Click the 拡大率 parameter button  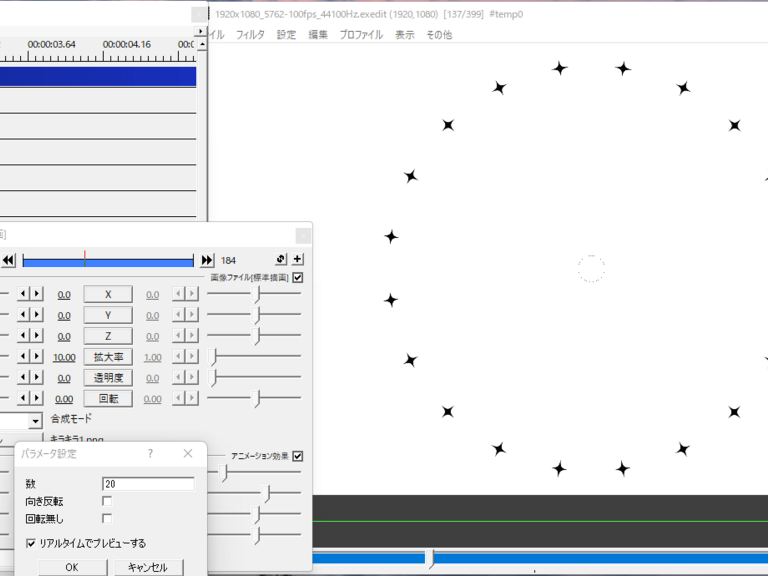click(x=108, y=357)
